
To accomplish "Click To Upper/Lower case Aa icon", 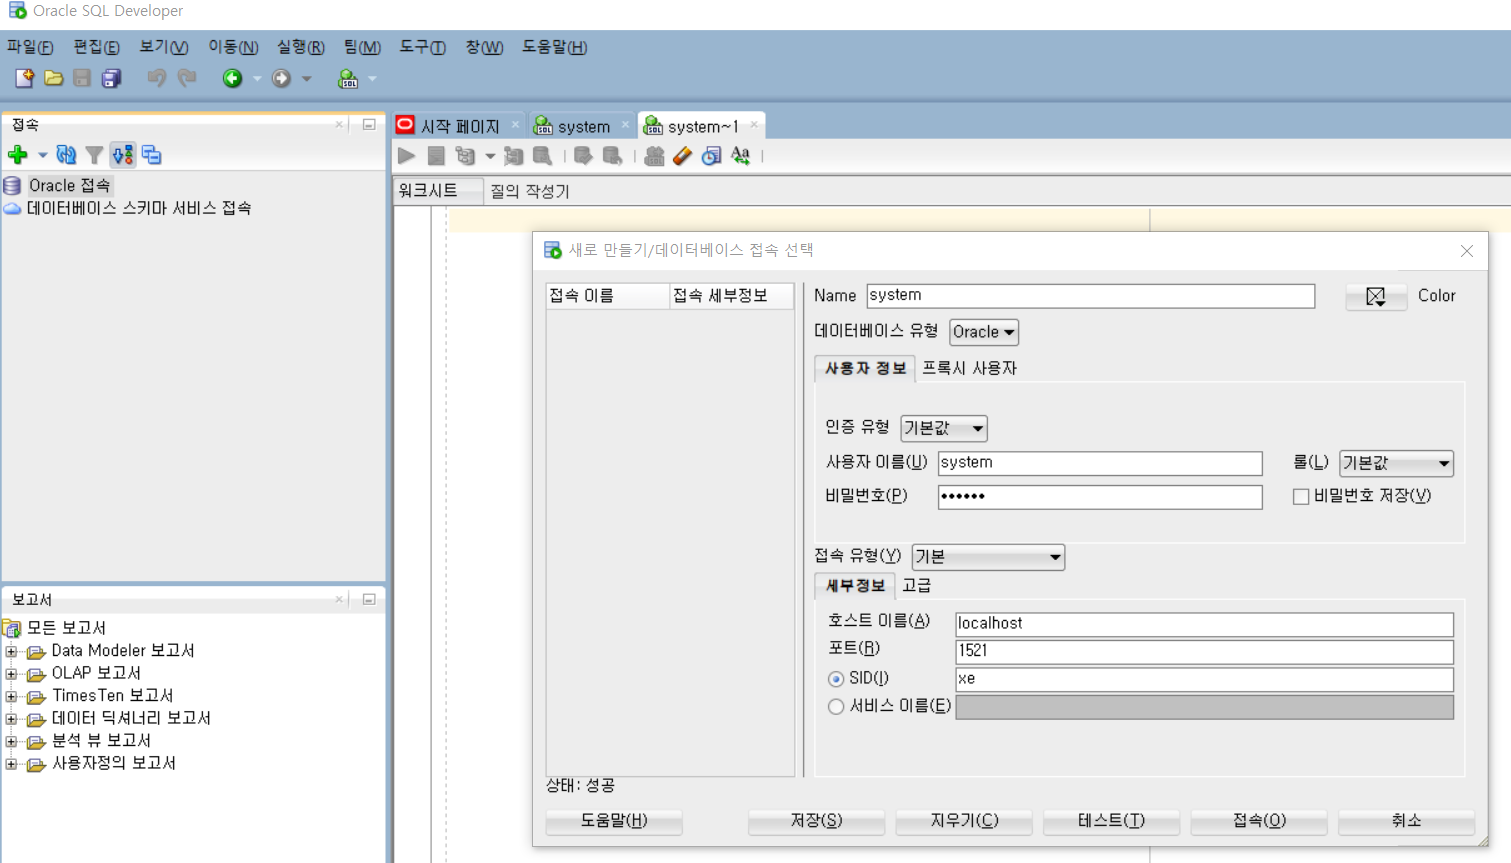I will click(x=740, y=156).
